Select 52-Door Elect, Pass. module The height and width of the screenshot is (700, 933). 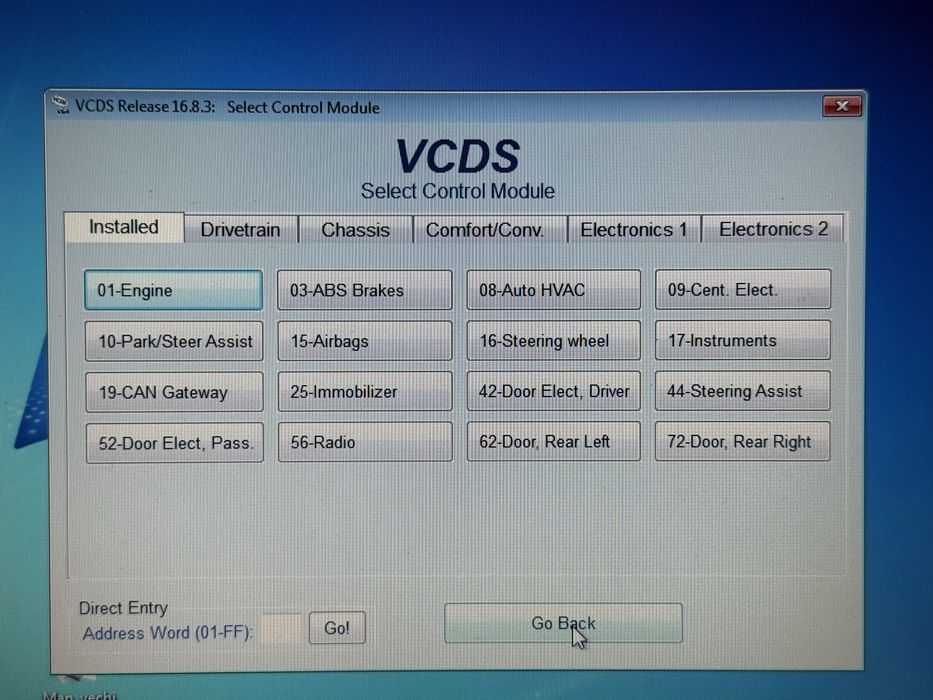tap(174, 443)
